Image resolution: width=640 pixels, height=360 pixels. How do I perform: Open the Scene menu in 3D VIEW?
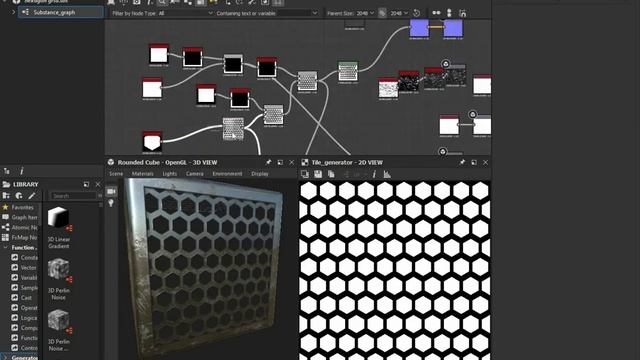coord(116,173)
